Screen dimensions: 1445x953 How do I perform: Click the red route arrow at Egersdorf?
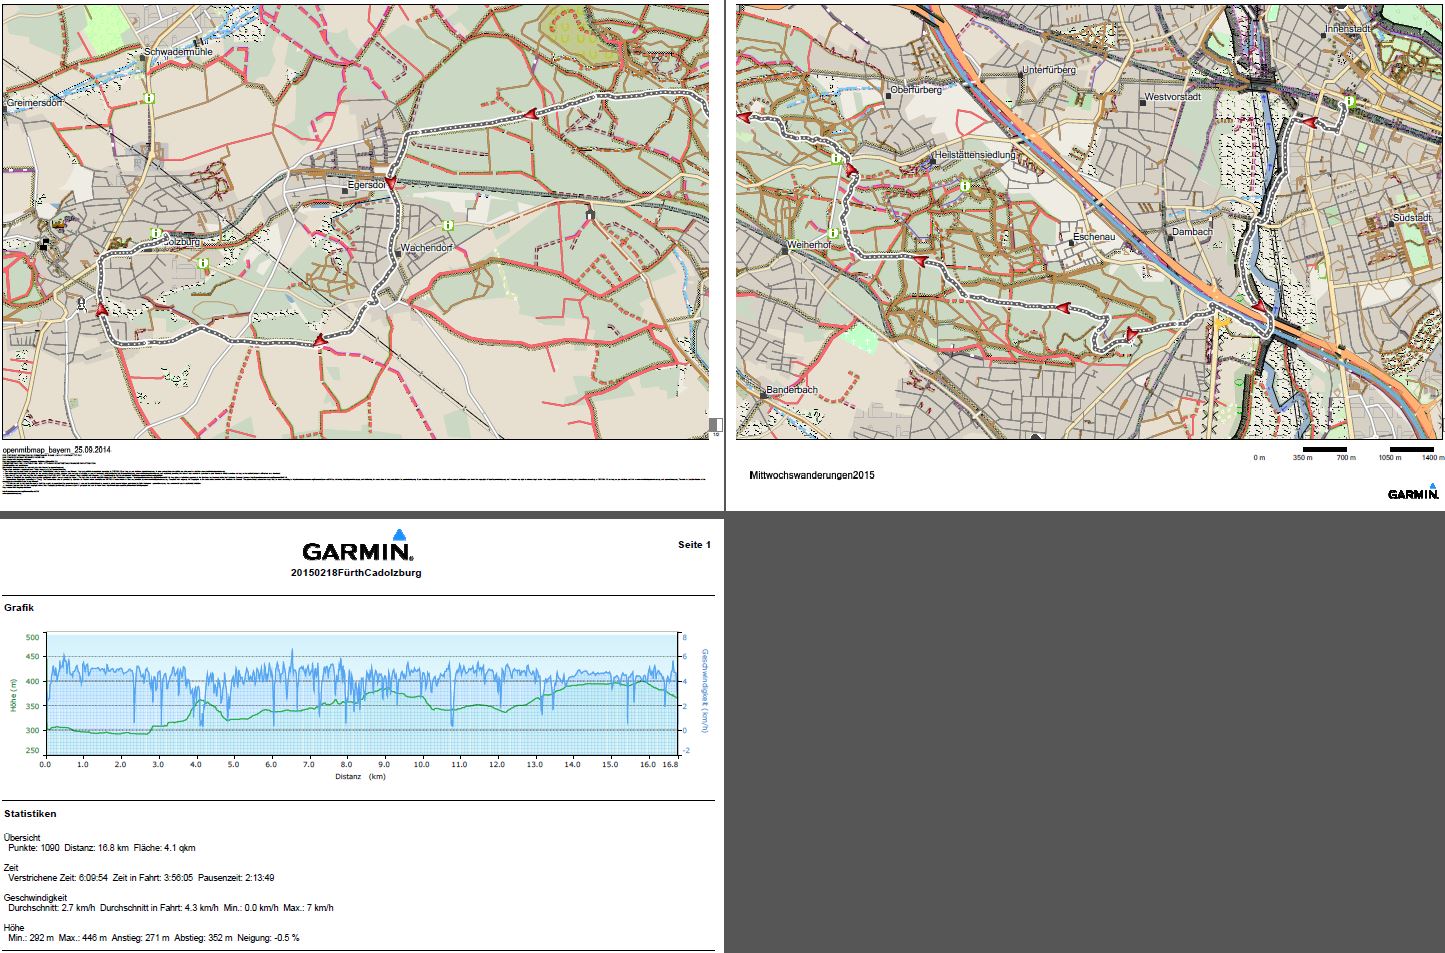pyautogui.click(x=390, y=183)
